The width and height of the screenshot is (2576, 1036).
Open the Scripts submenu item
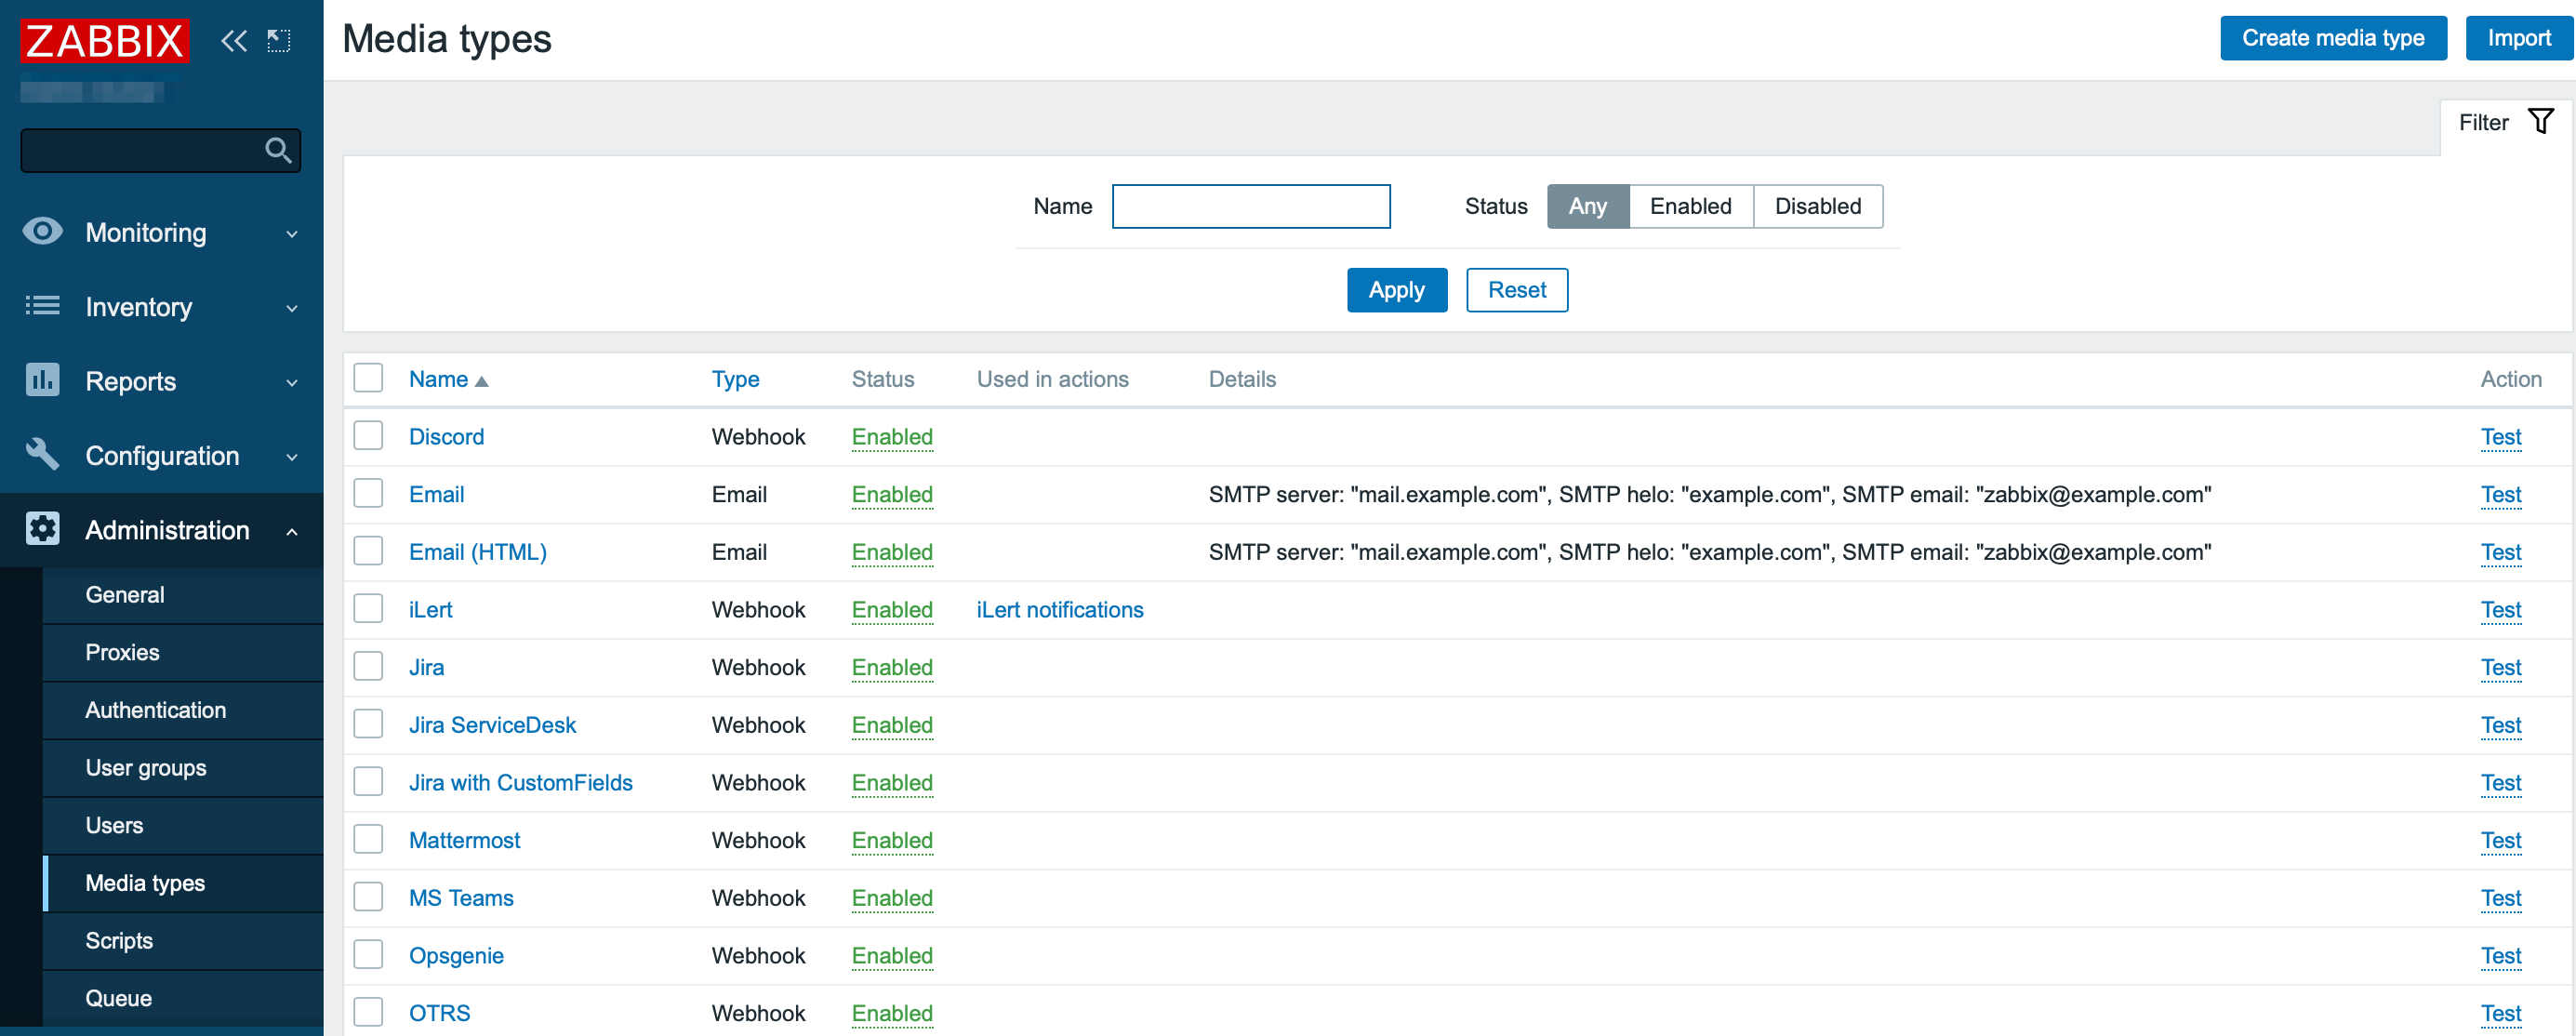tap(119, 940)
